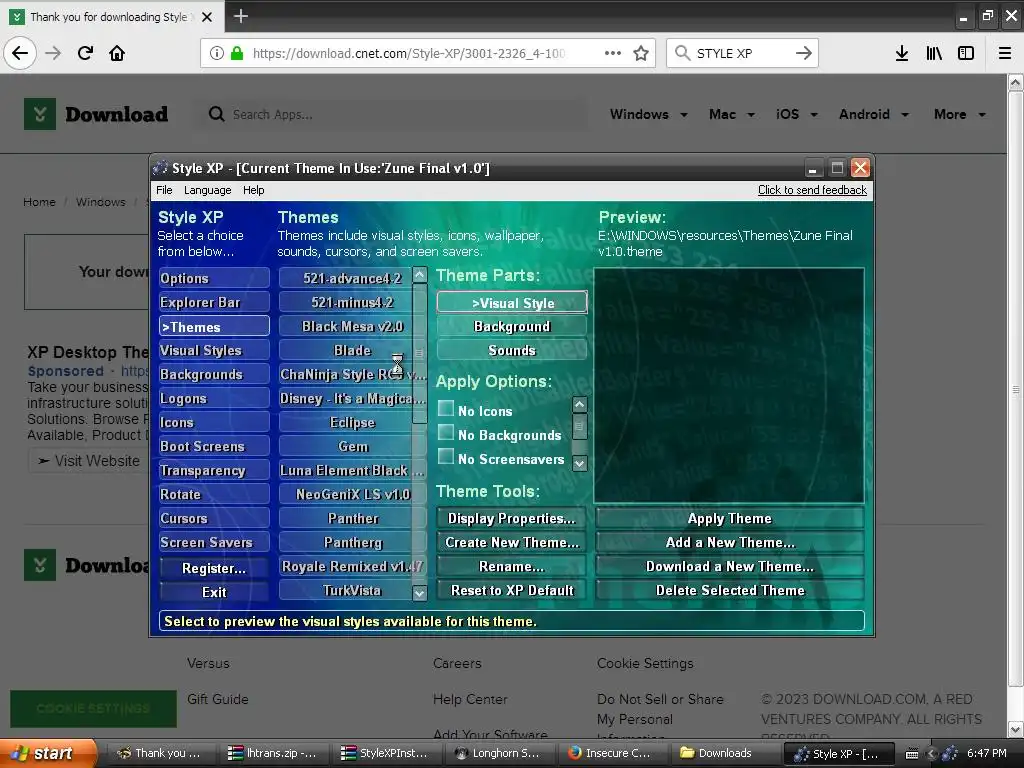
Task: Open the Help menu in Style XP
Action: 253,190
